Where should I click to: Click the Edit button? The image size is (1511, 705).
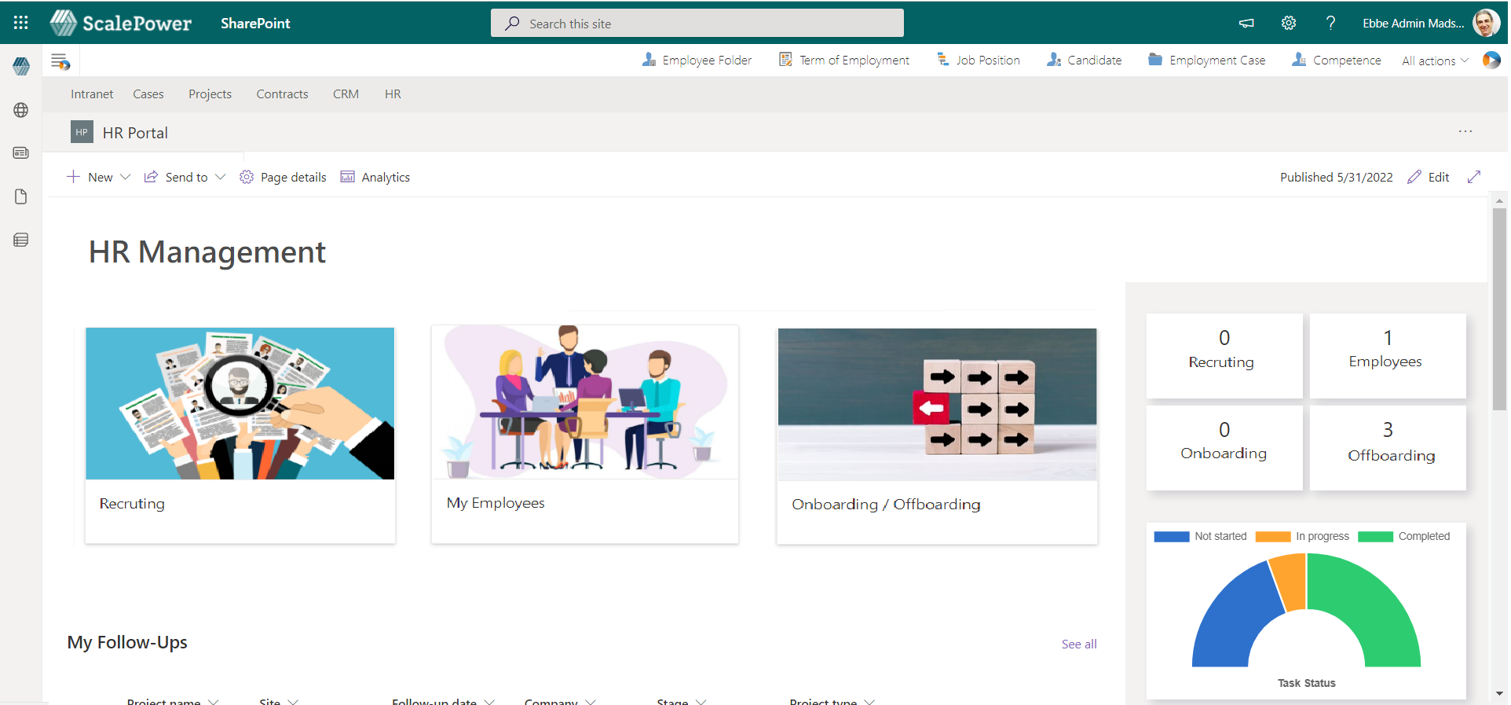(1428, 177)
